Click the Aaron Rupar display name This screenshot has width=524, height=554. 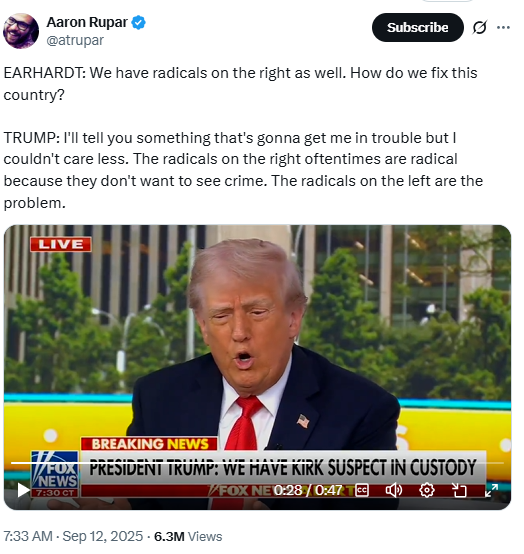[87, 22]
